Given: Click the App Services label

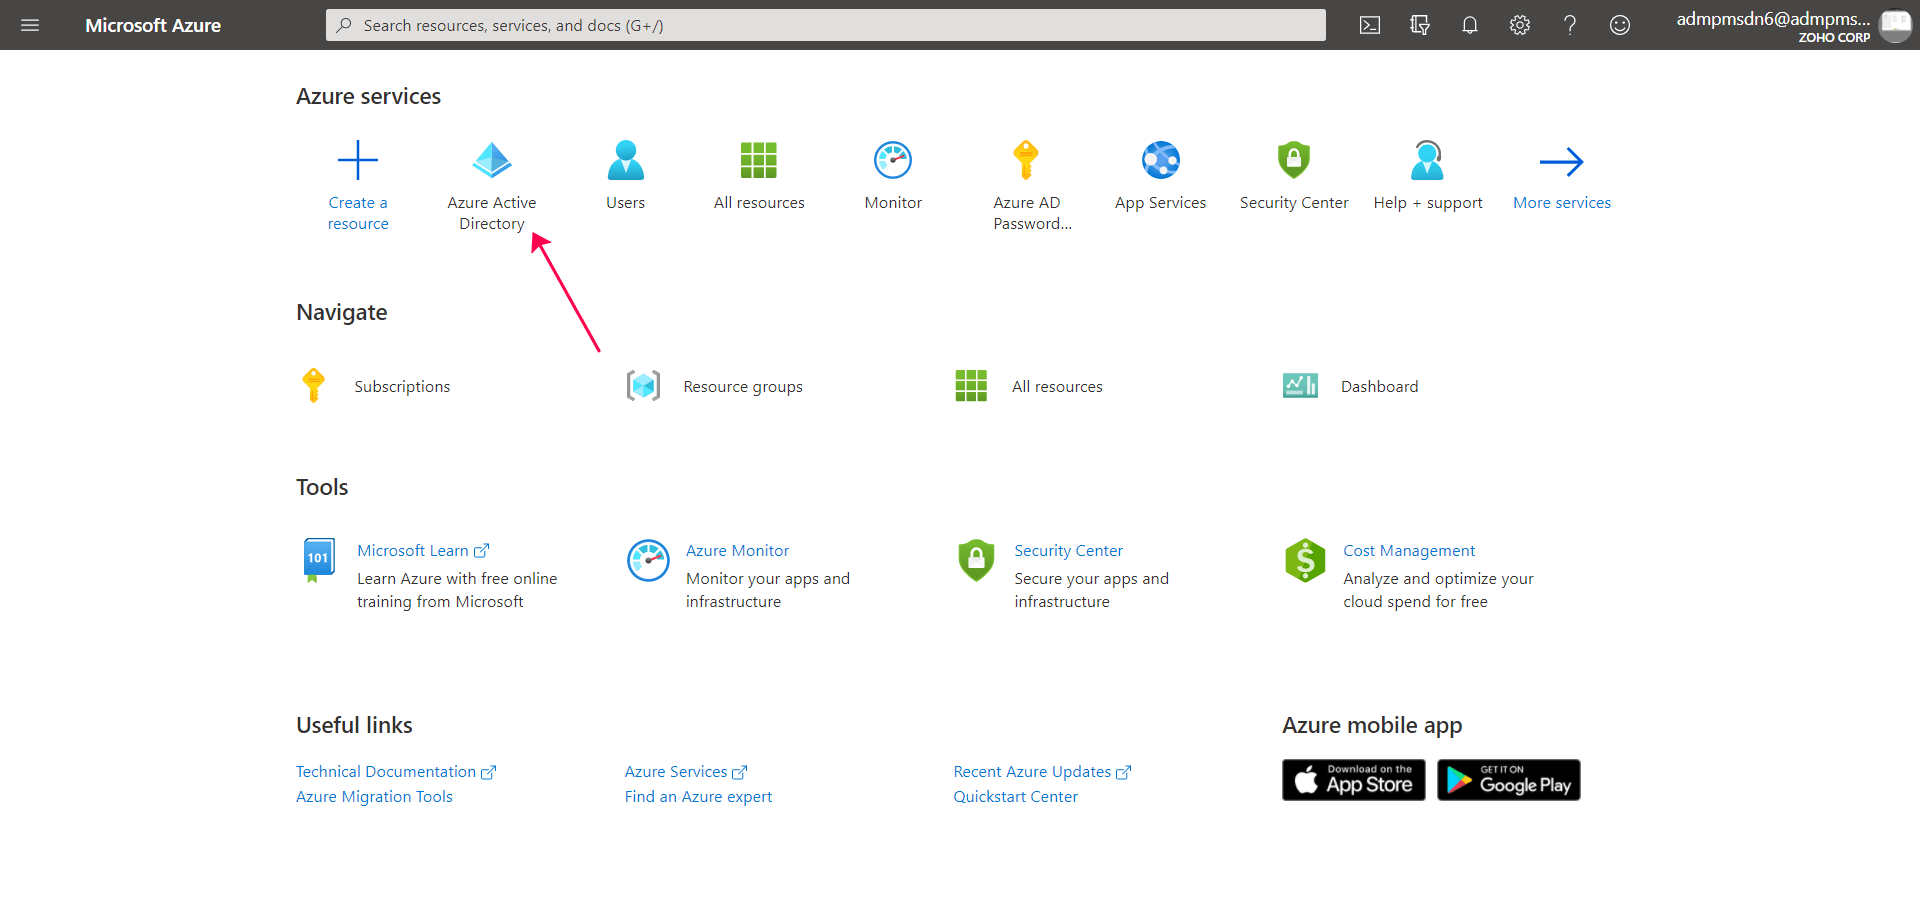Looking at the screenshot, I should tap(1161, 203).
